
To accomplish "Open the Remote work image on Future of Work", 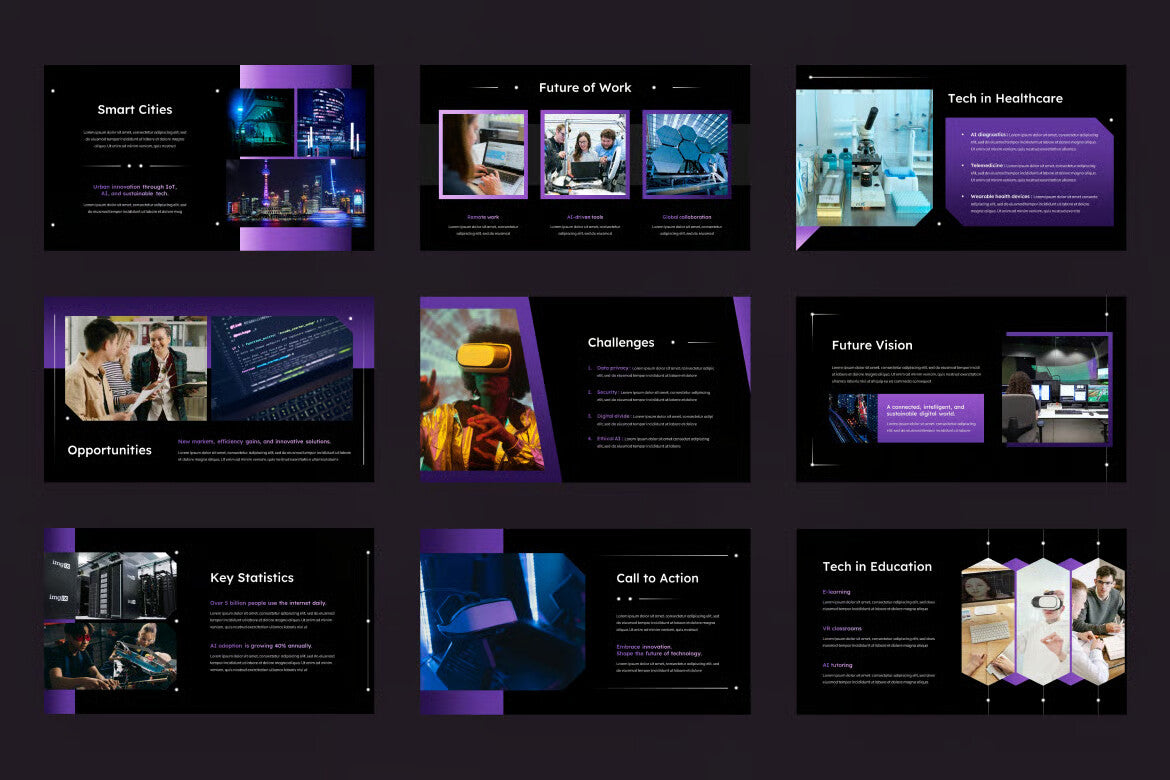I will 484,155.
